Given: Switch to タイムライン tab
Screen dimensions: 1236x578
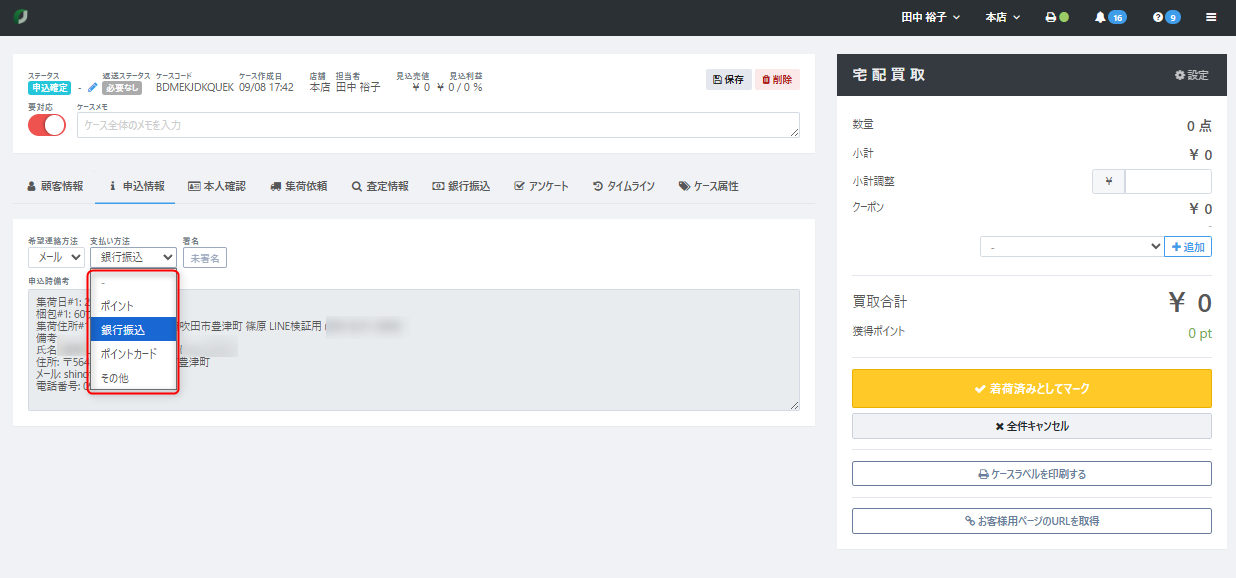Looking at the screenshot, I should click(624, 186).
